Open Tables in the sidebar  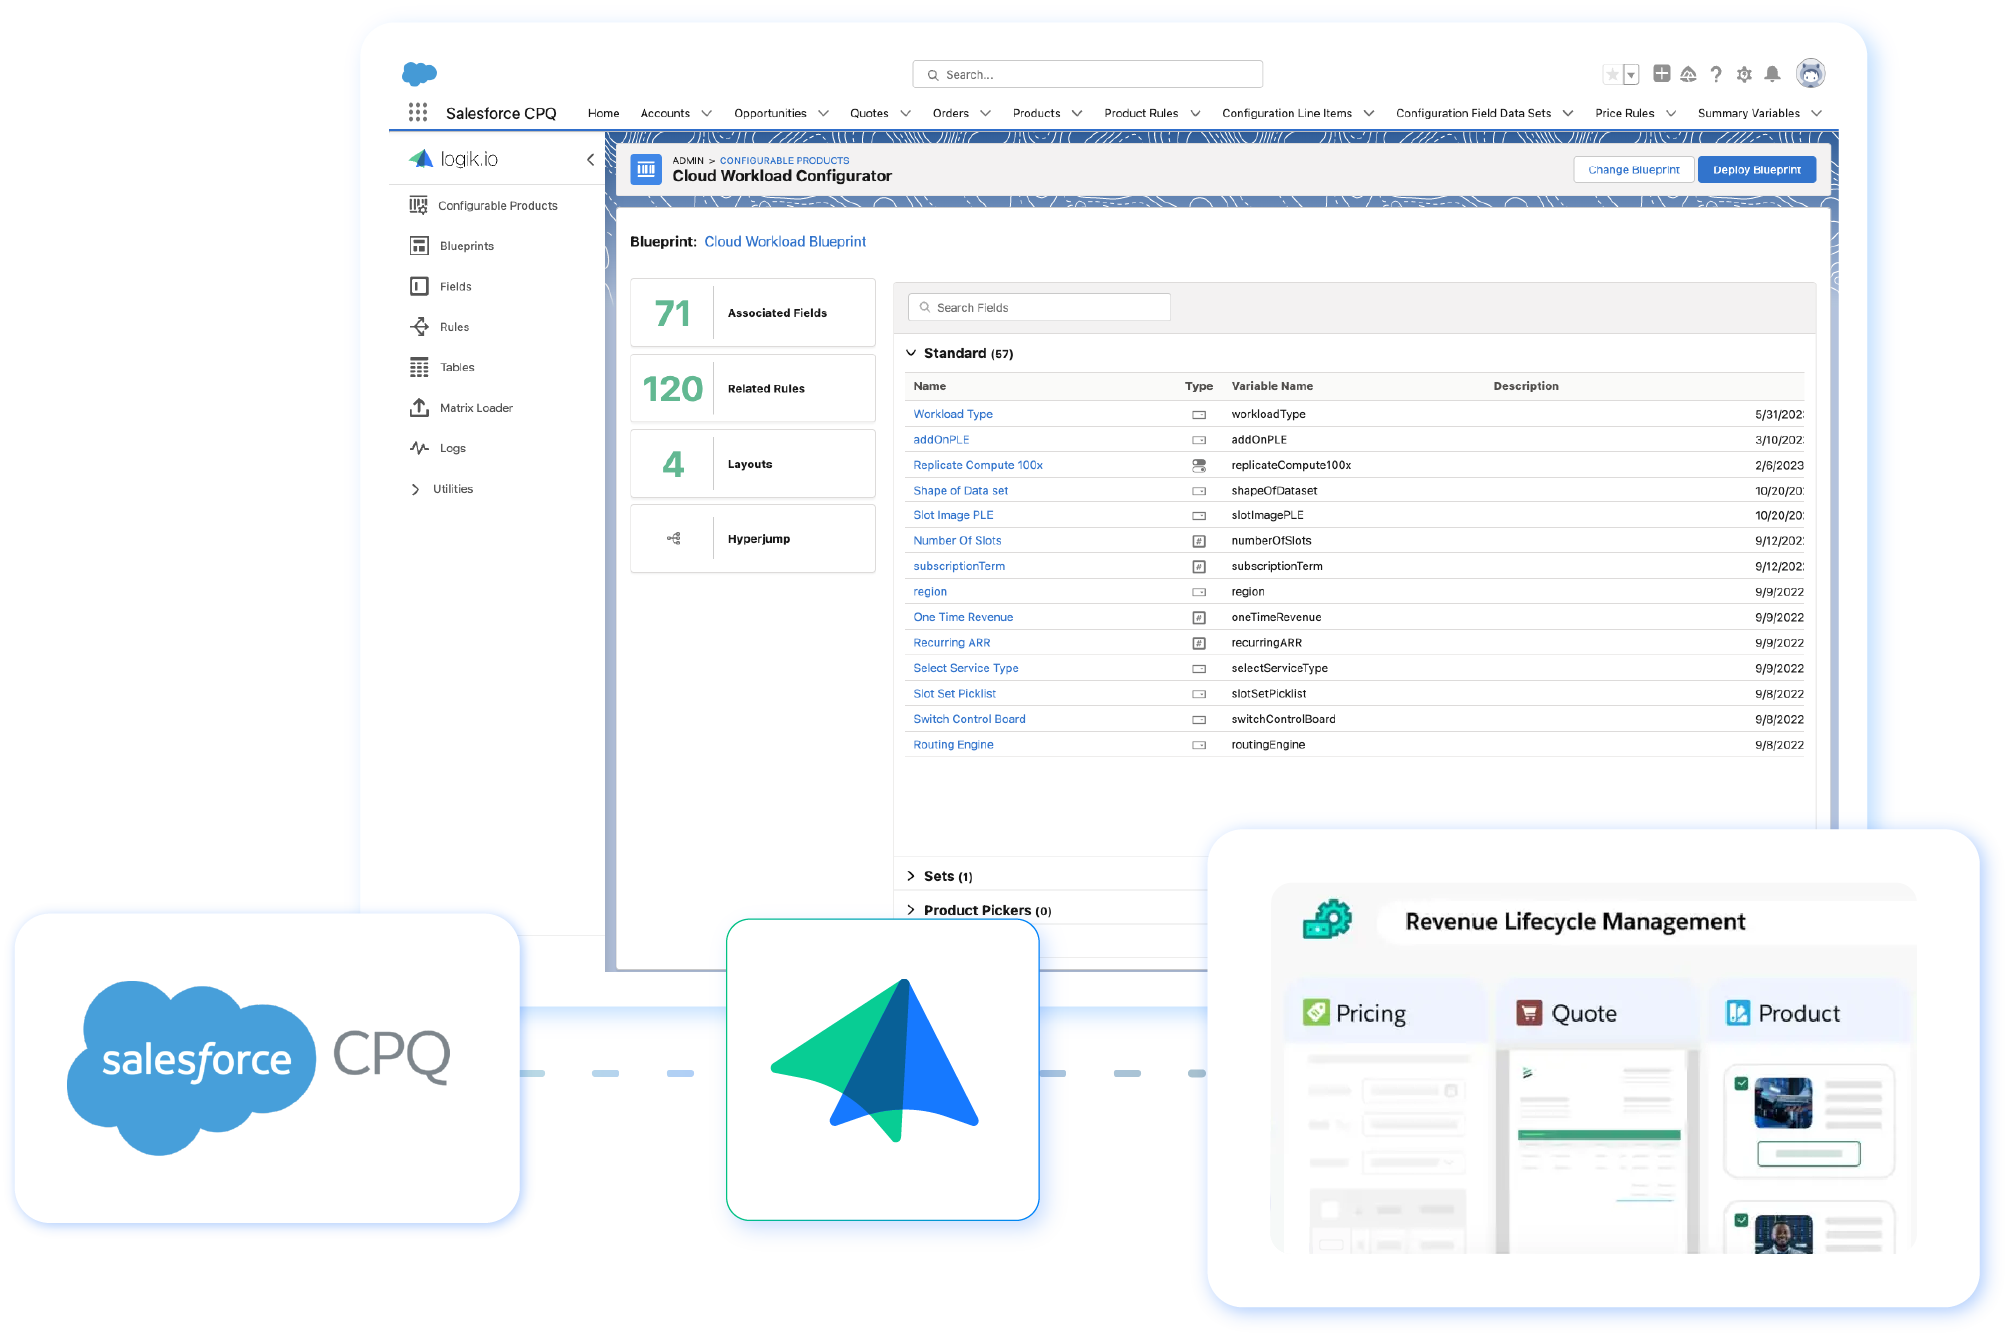click(442, 367)
